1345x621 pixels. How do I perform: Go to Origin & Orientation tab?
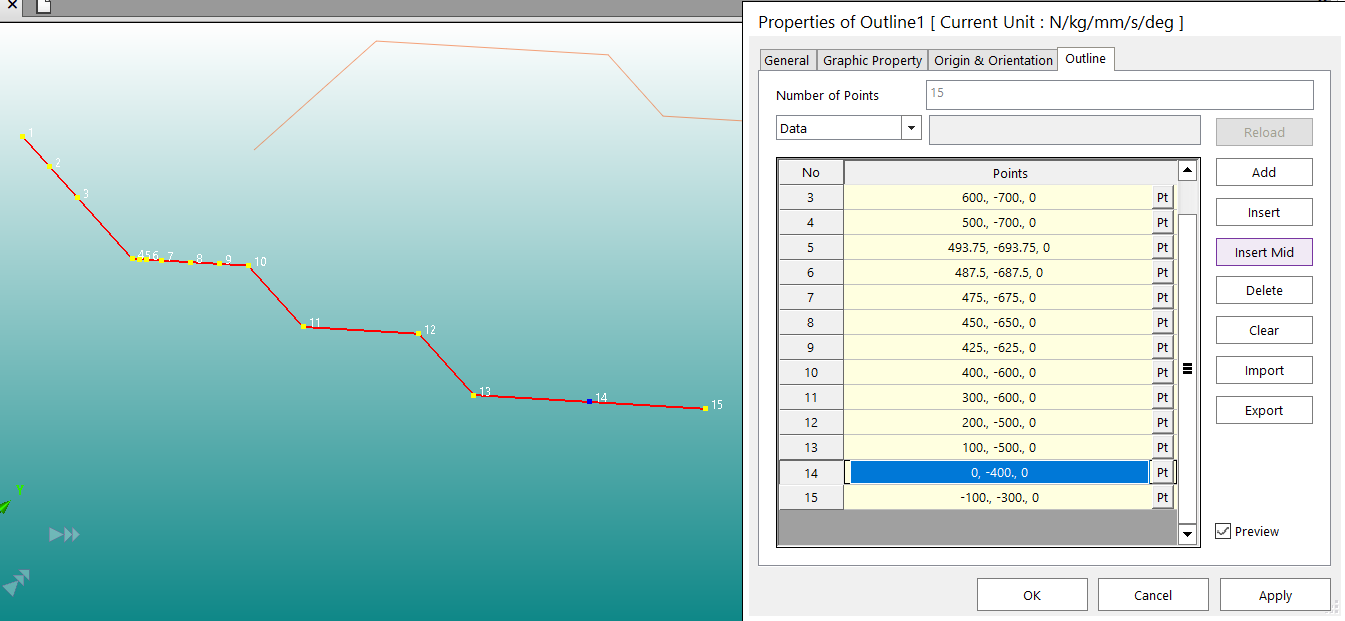click(992, 60)
